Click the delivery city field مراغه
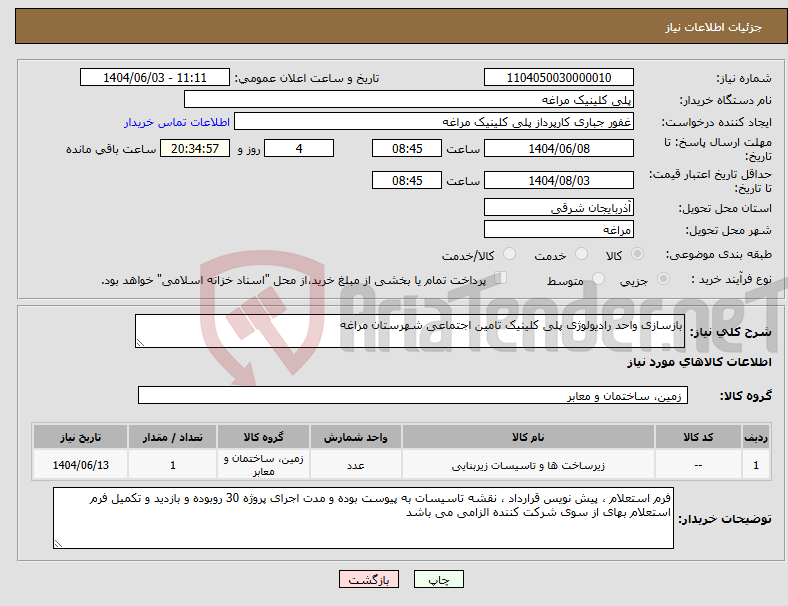Image resolution: width=788 pixels, height=606 pixels. 559,230
